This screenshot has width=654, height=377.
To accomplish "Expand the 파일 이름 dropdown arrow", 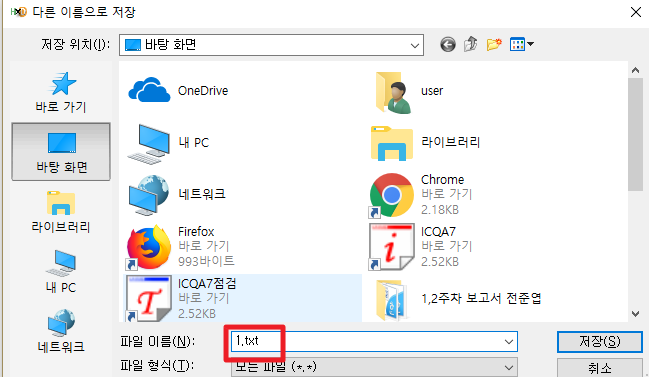I will pos(508,342).
